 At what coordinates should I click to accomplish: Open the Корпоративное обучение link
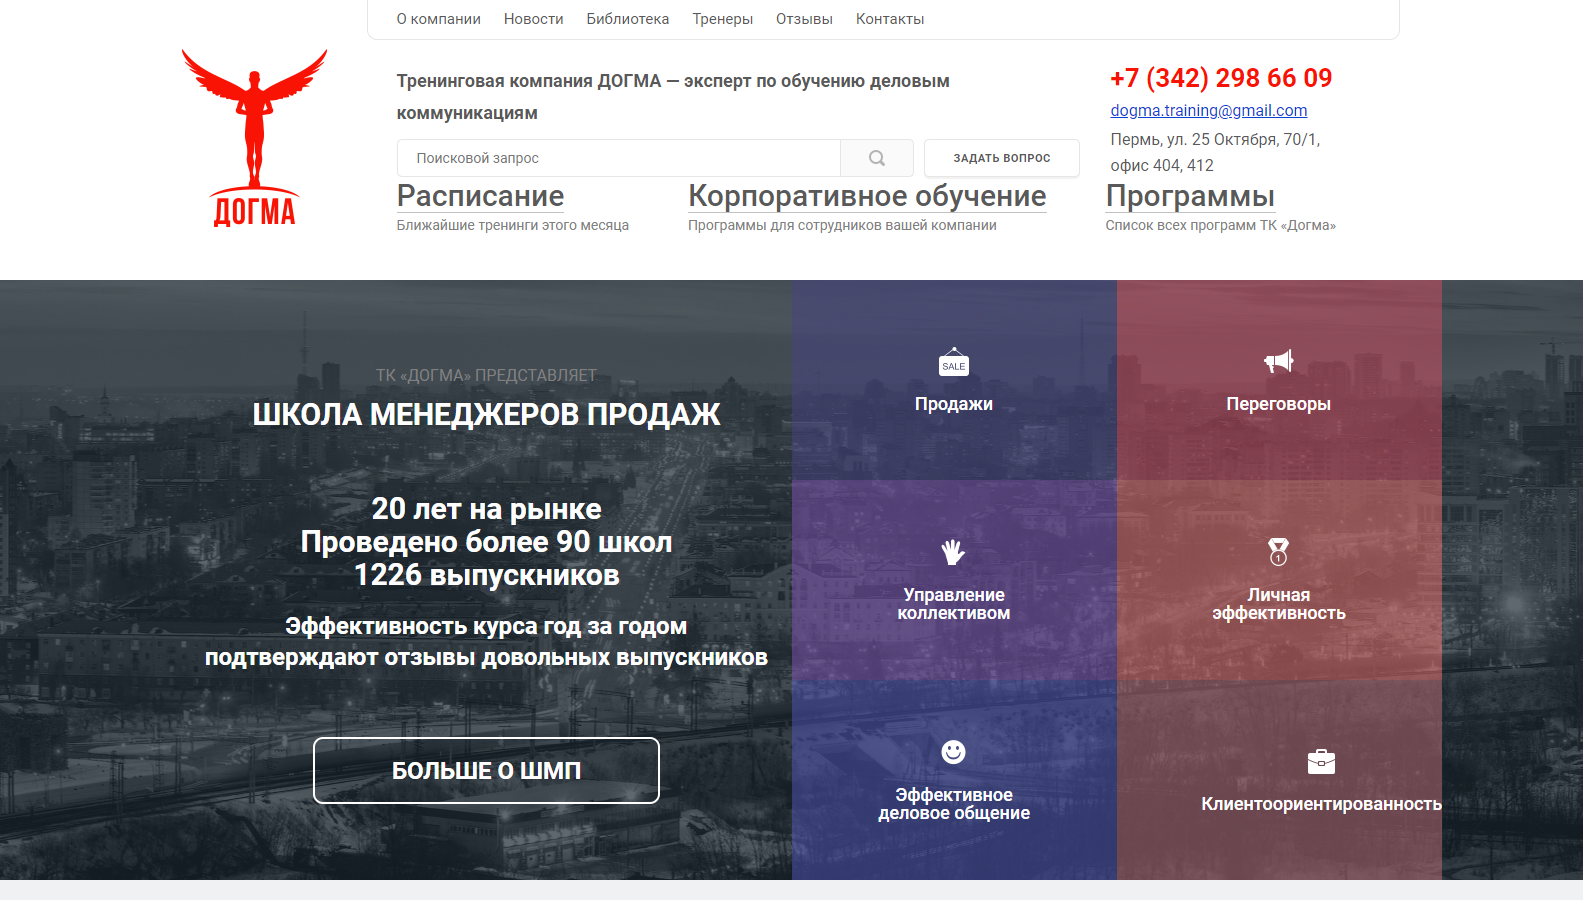[867, 196]
